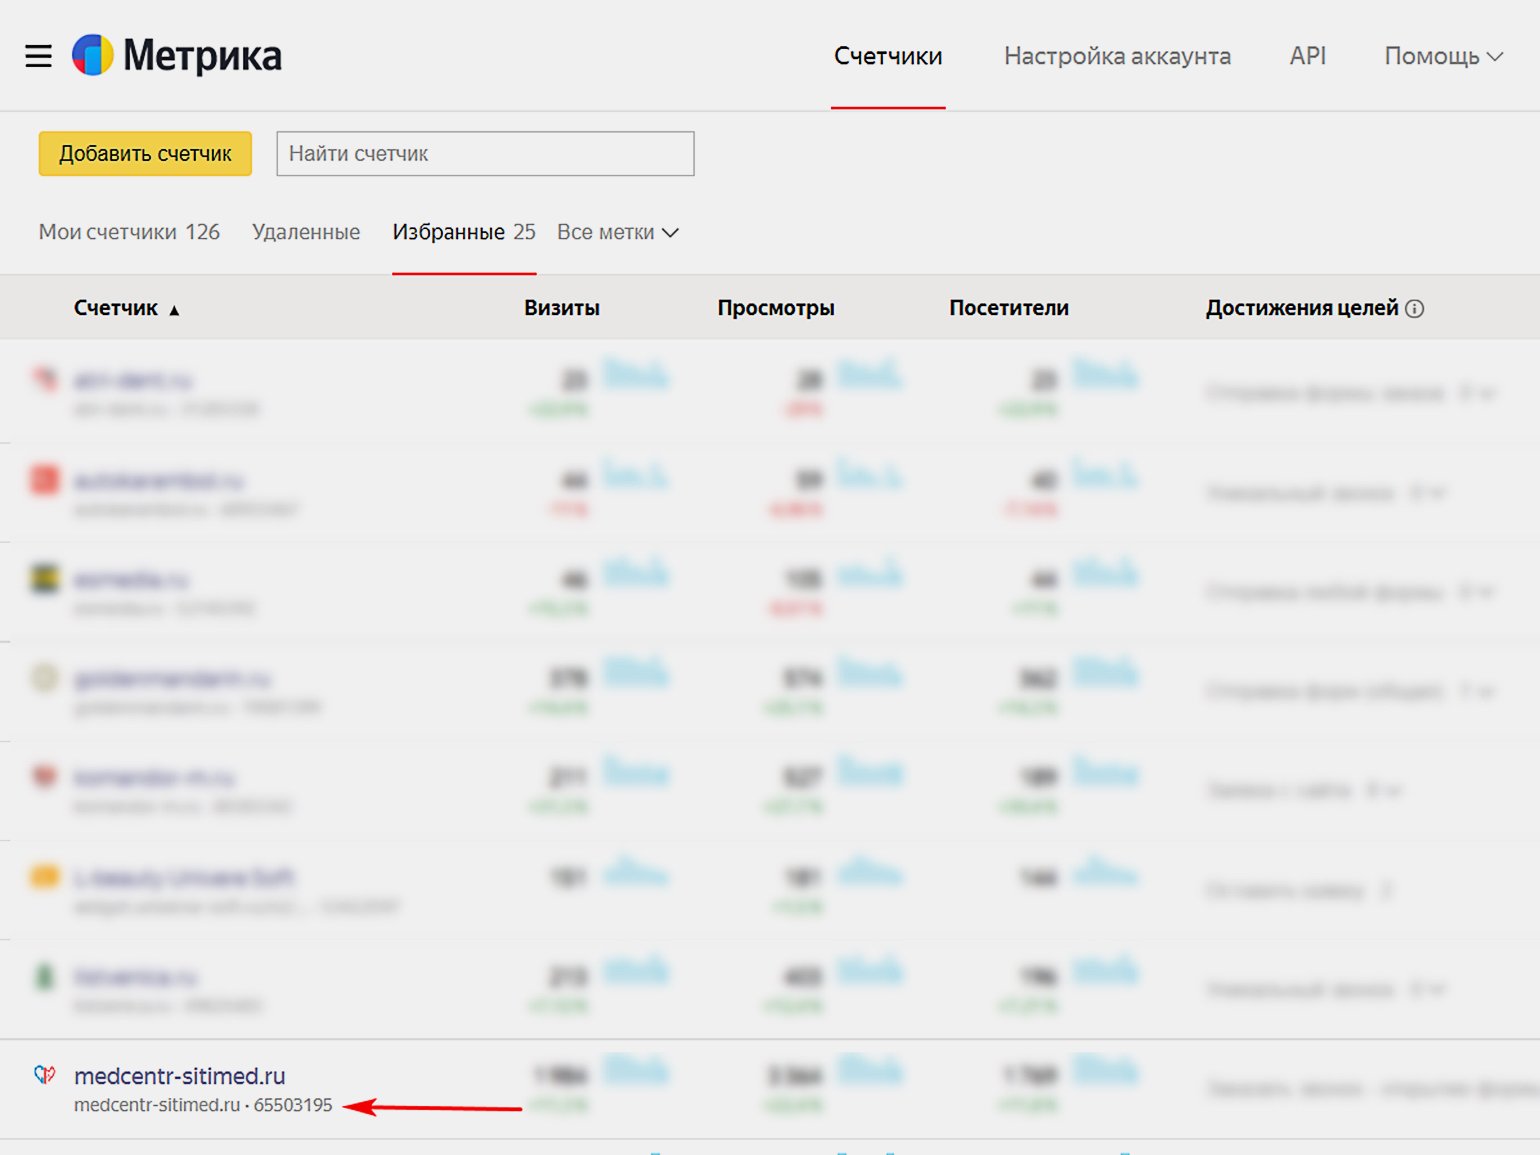
Task: Click the Посетители column header
Action: [x=1009, y=308]
